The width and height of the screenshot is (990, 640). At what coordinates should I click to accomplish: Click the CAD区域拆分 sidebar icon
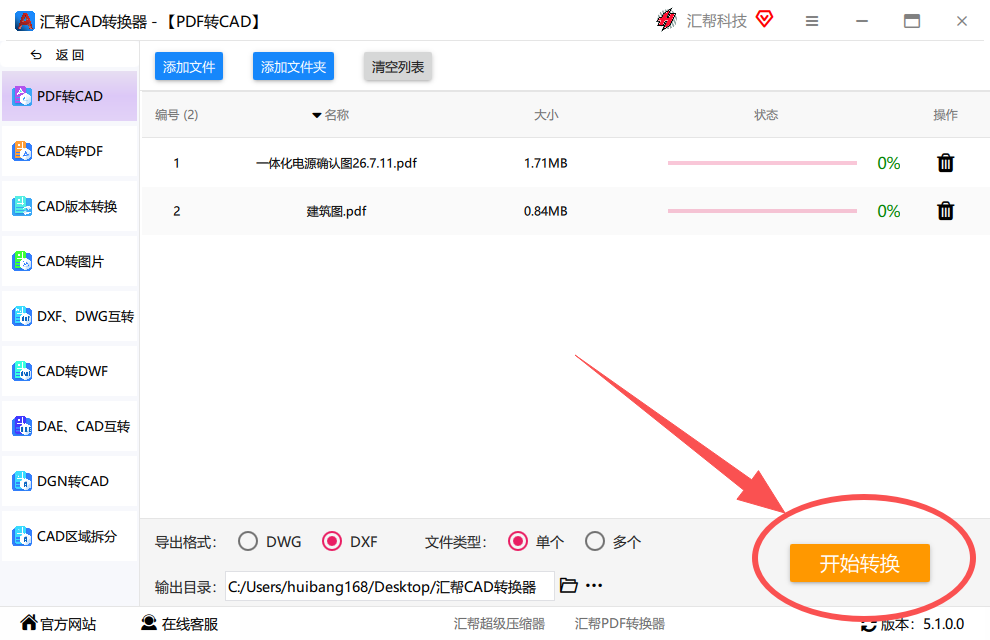(x=22, y=536)
